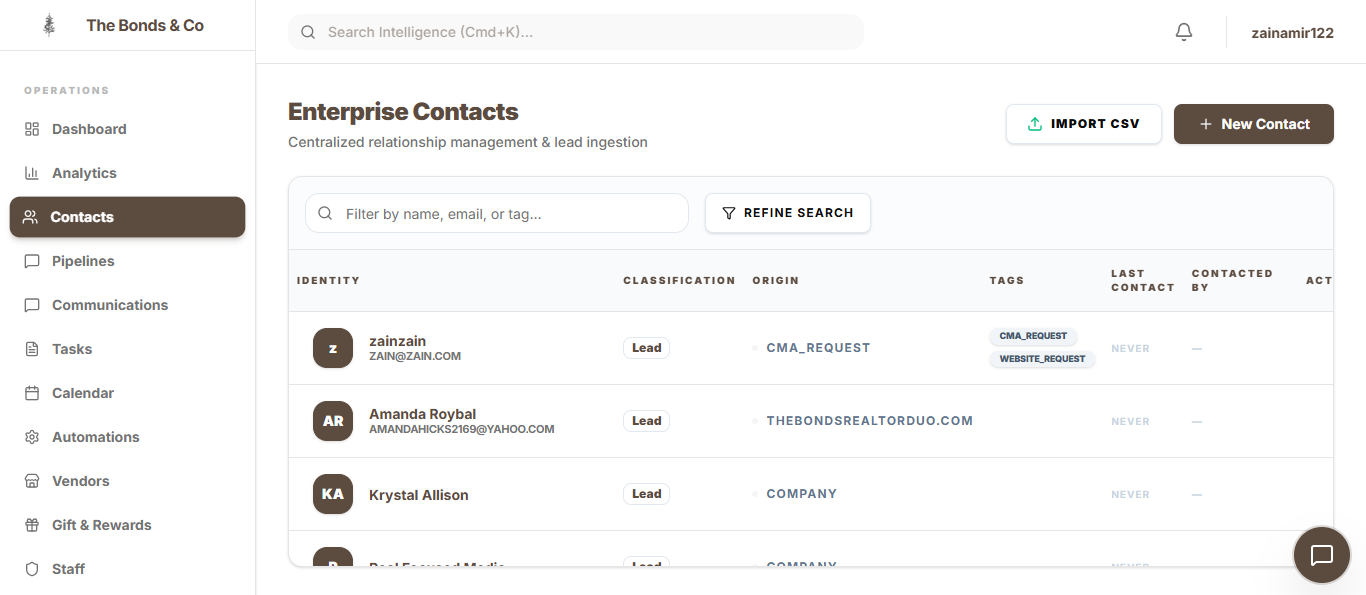Viewport: 1366px width, 595px height.
Task: Click the Vendors storefront icon
Action: [32, 481]
